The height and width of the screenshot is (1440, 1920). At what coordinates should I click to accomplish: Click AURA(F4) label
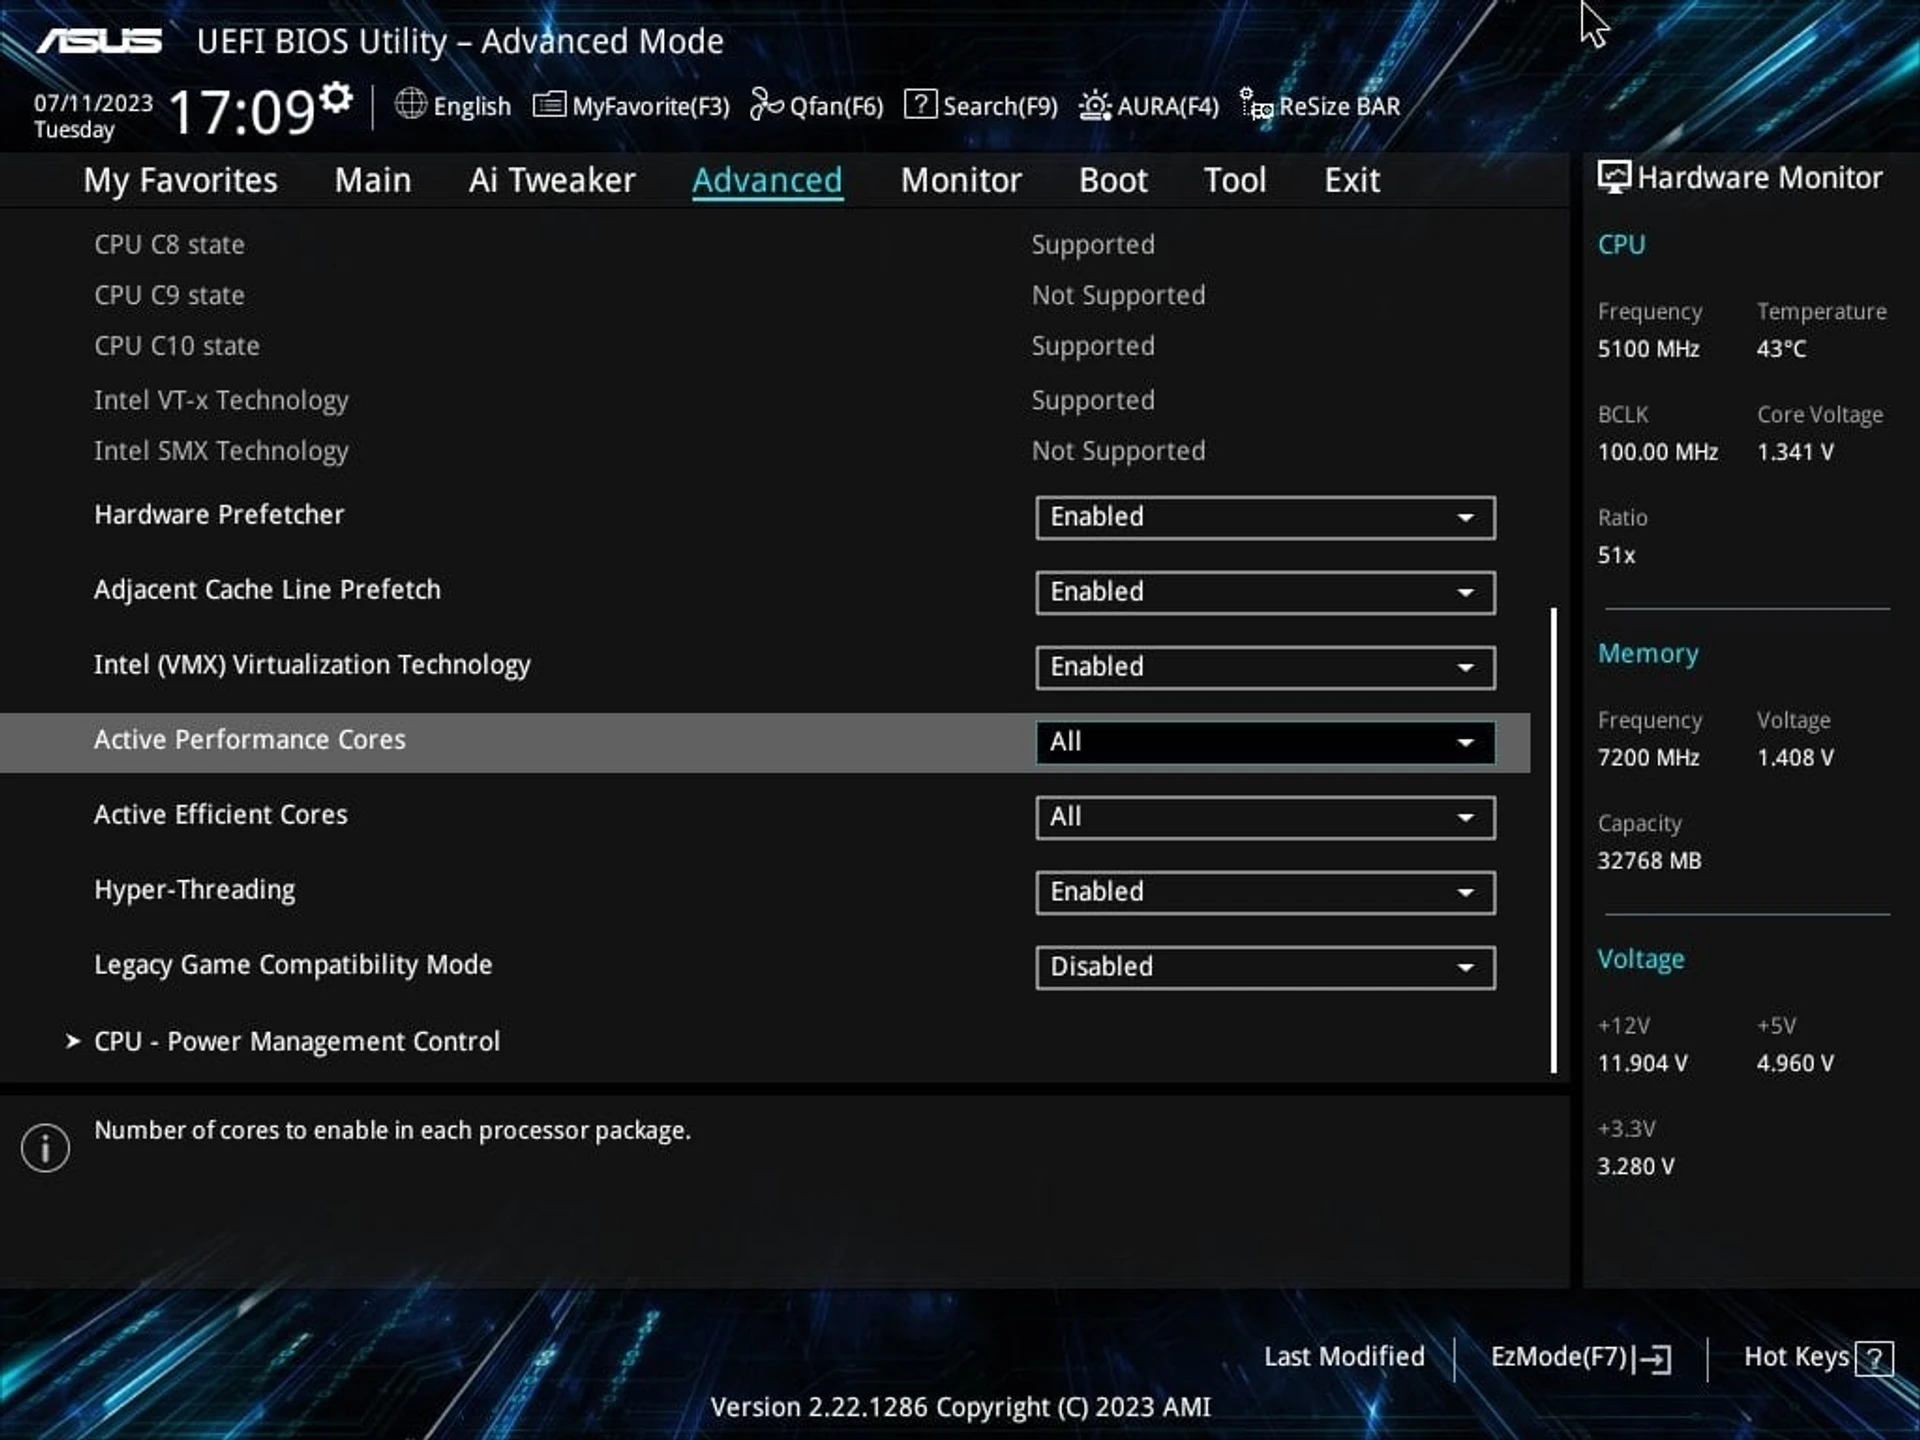click(1168, 106)
